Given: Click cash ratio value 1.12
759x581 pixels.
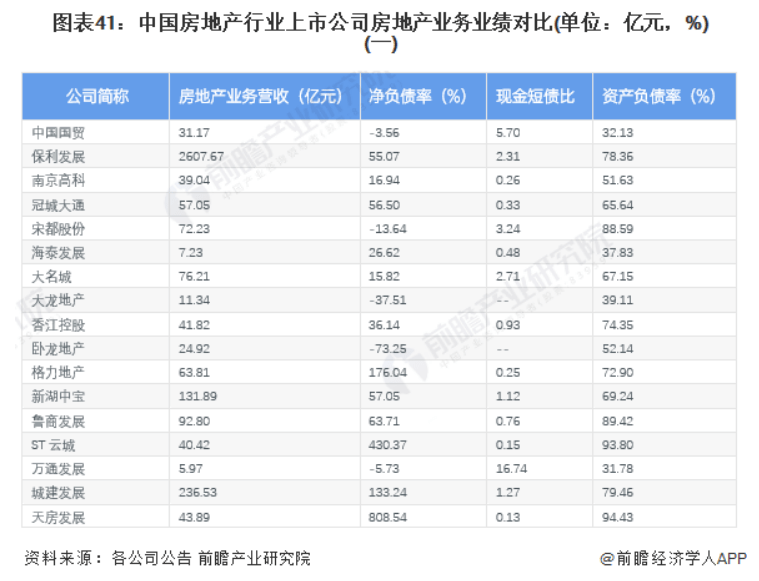Looking at the screenshot, I should (x=508, y=396).
